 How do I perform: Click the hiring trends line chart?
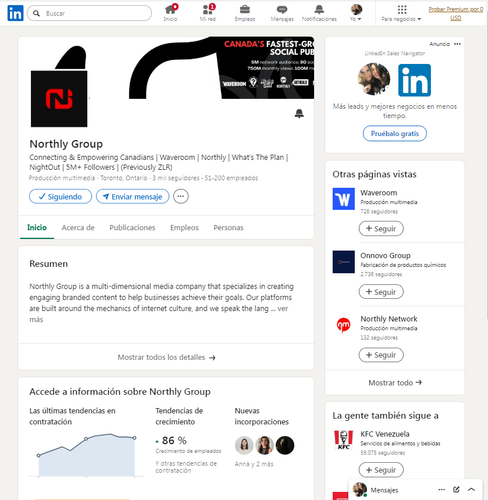87,455
